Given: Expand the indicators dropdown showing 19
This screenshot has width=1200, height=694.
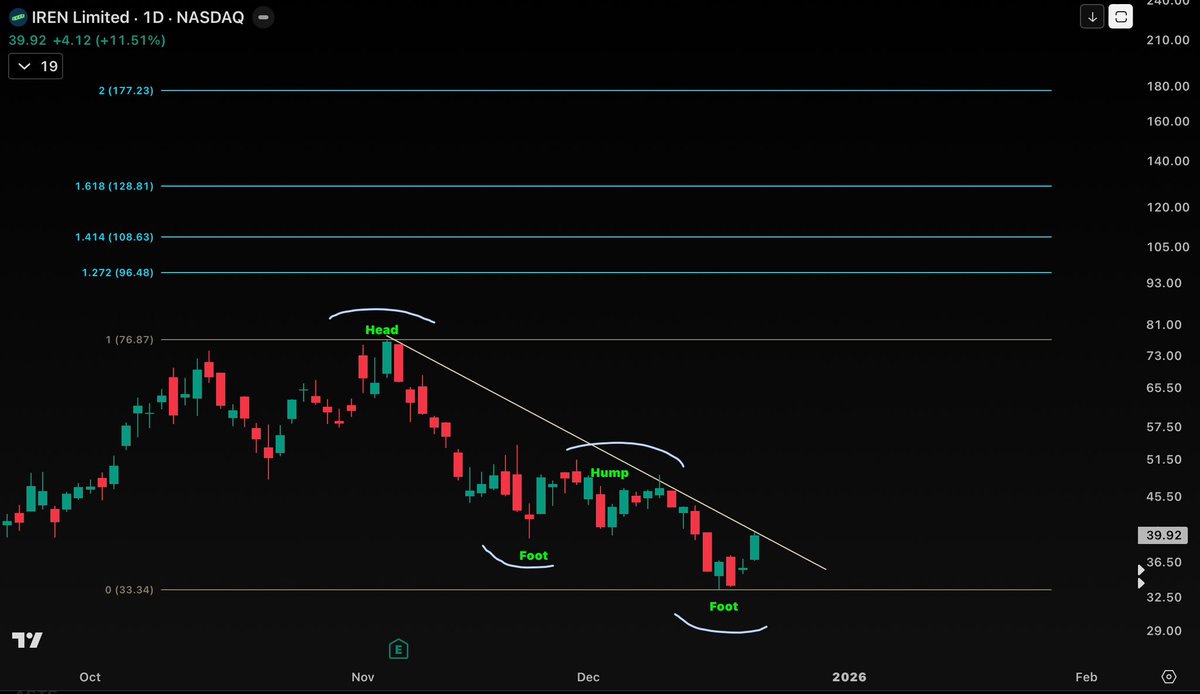Looking at the screenshot, I should point(35,67).
